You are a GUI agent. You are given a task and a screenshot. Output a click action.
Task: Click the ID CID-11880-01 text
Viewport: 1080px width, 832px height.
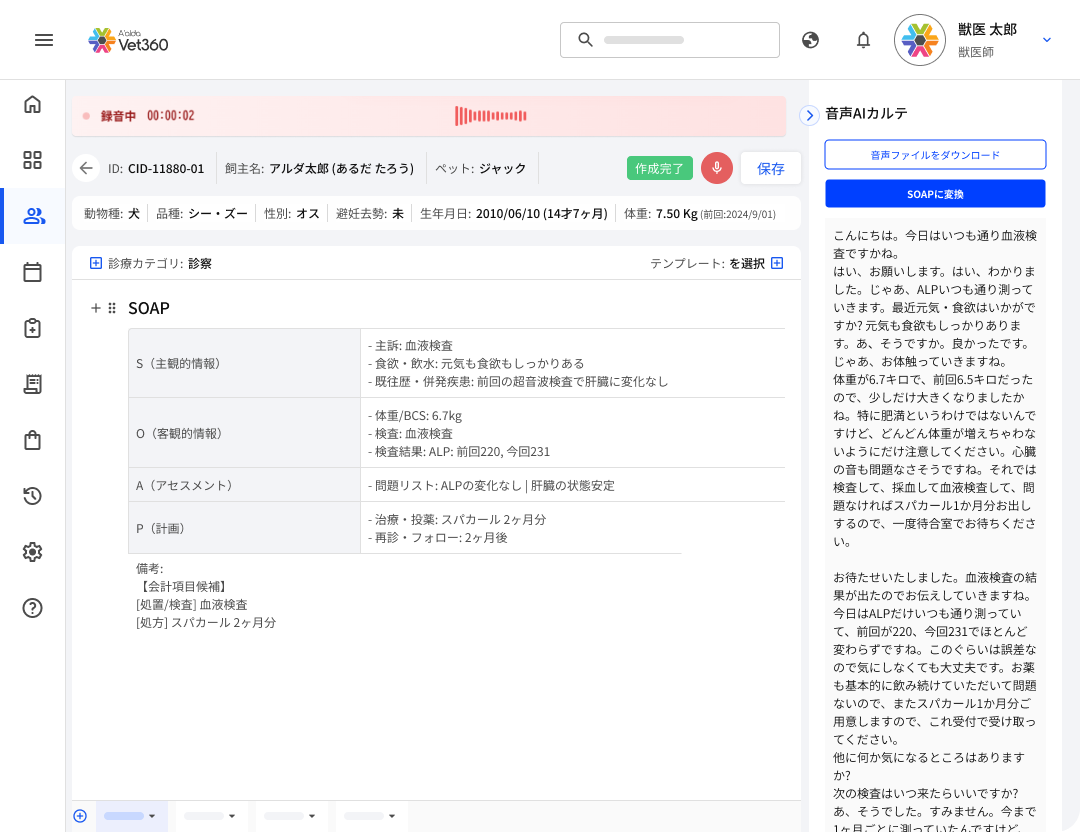coord(156,168)
